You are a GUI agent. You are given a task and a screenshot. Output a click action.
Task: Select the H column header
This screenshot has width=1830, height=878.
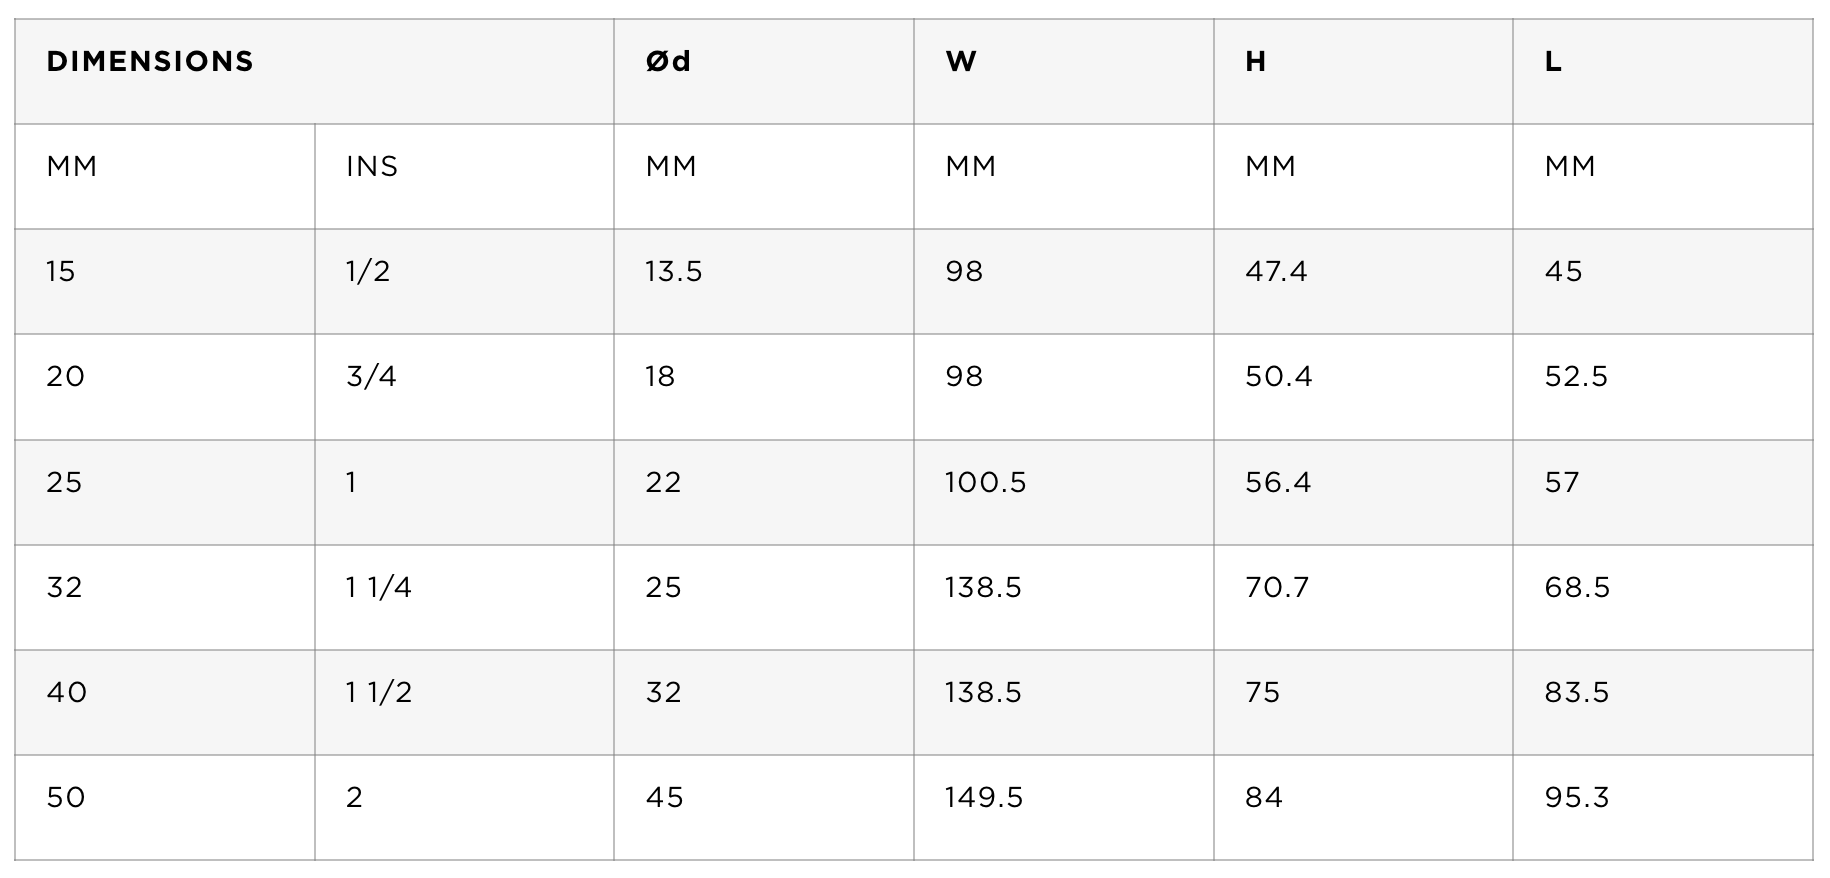(1363, 72)
